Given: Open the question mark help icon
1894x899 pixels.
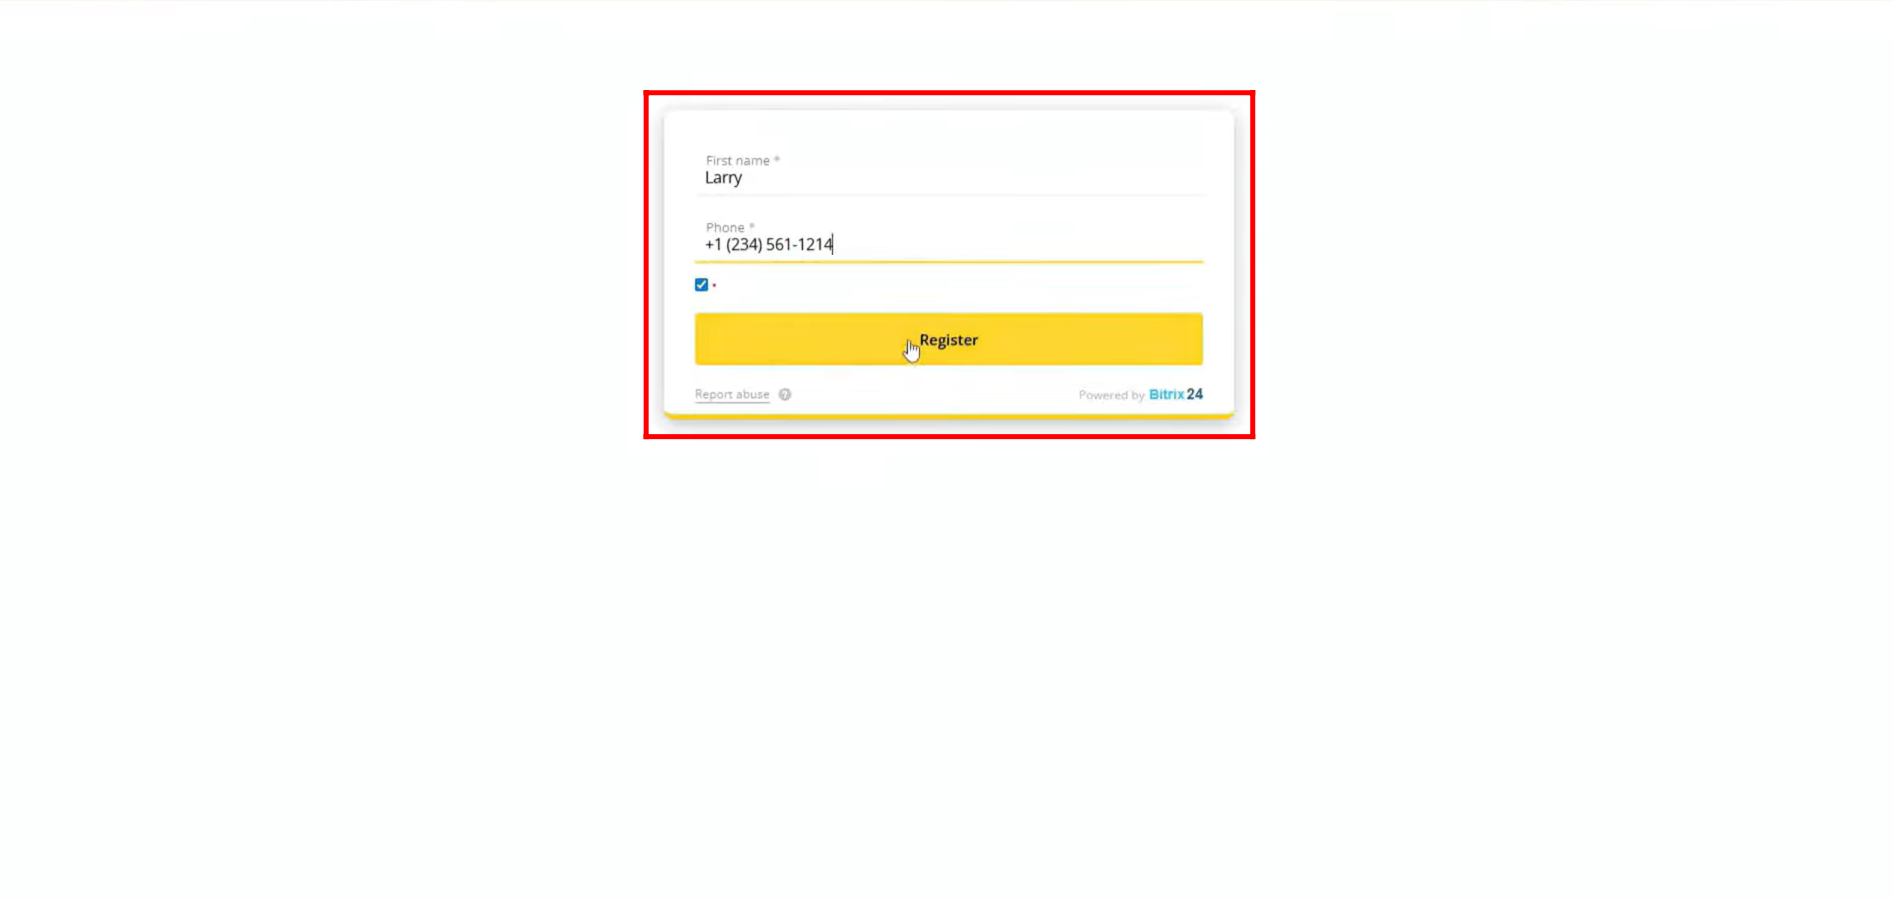Looking at the screenshot, I should [785, 394].
